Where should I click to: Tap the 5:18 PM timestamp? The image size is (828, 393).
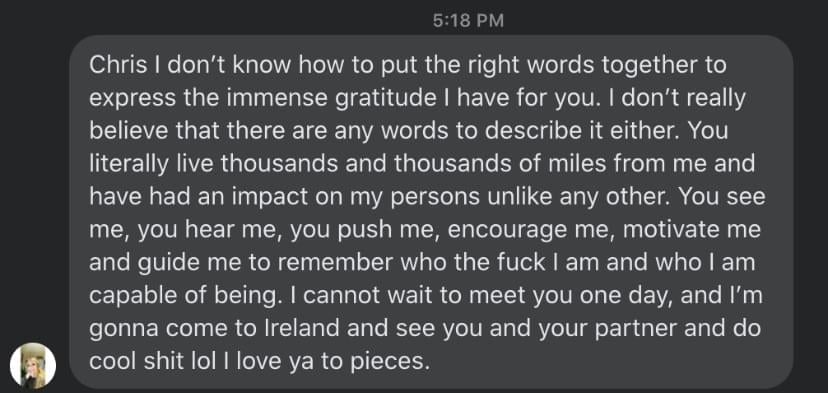tap(468, 21)
